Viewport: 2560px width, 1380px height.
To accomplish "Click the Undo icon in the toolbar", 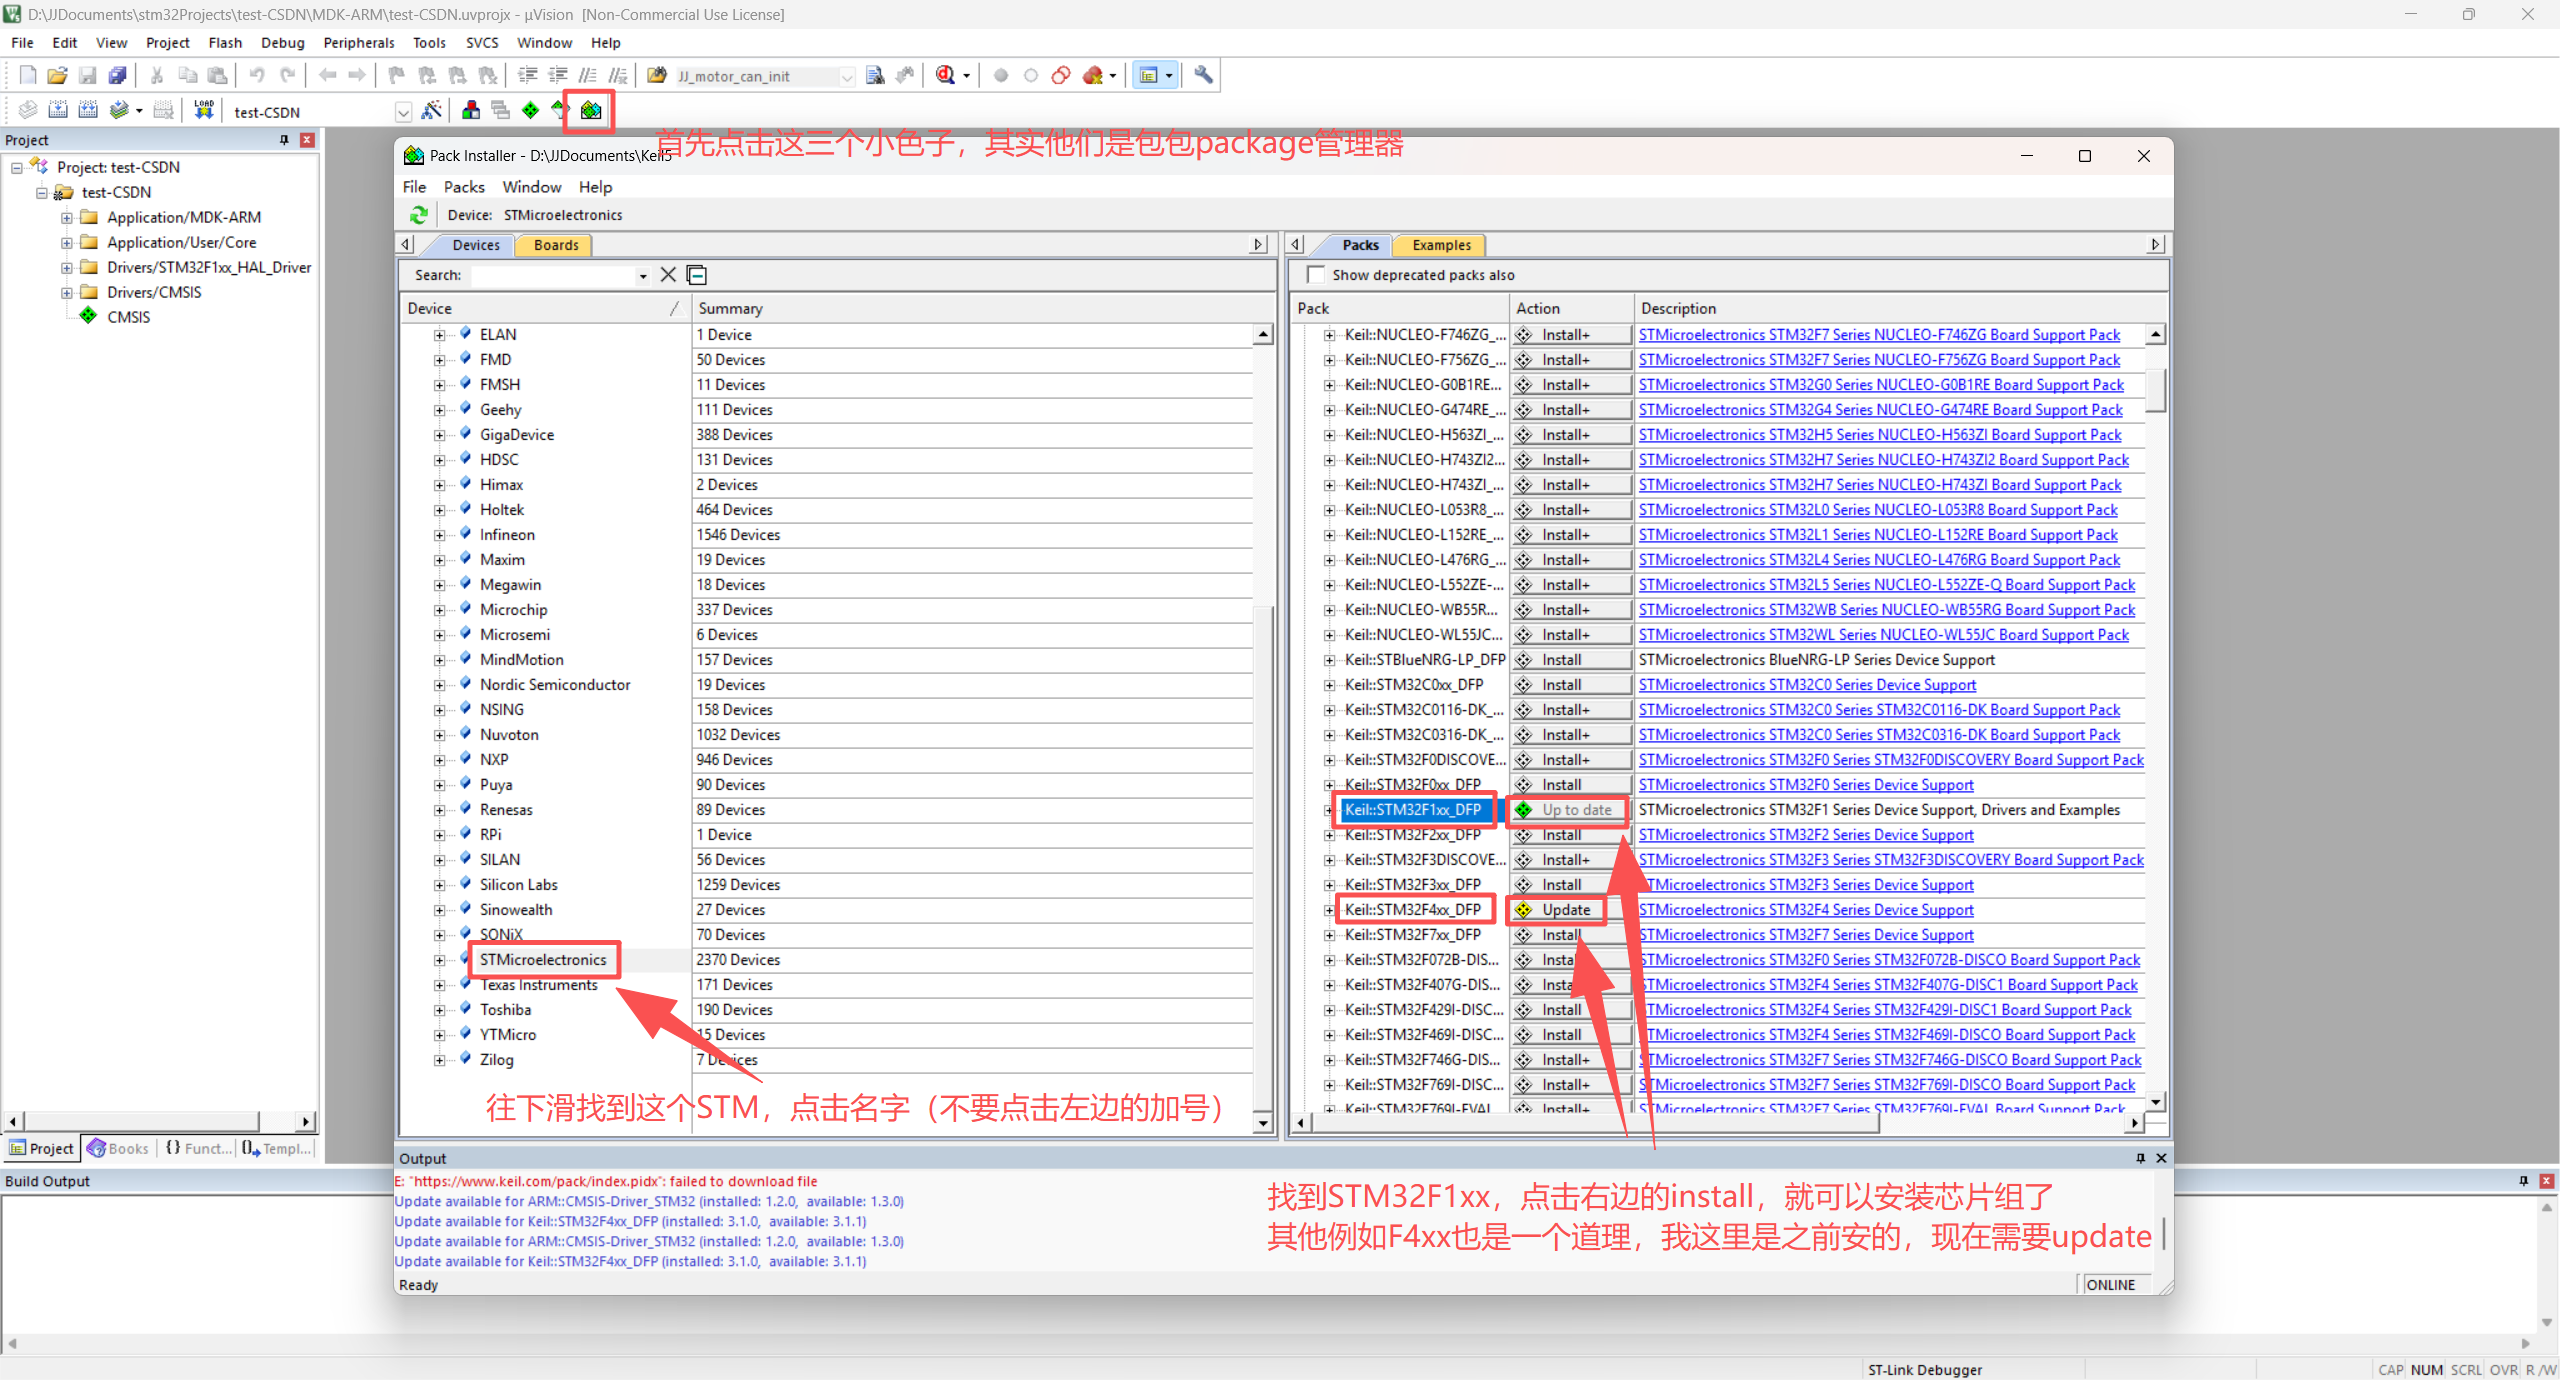I will pyautogui.click(x=257, y=75).
